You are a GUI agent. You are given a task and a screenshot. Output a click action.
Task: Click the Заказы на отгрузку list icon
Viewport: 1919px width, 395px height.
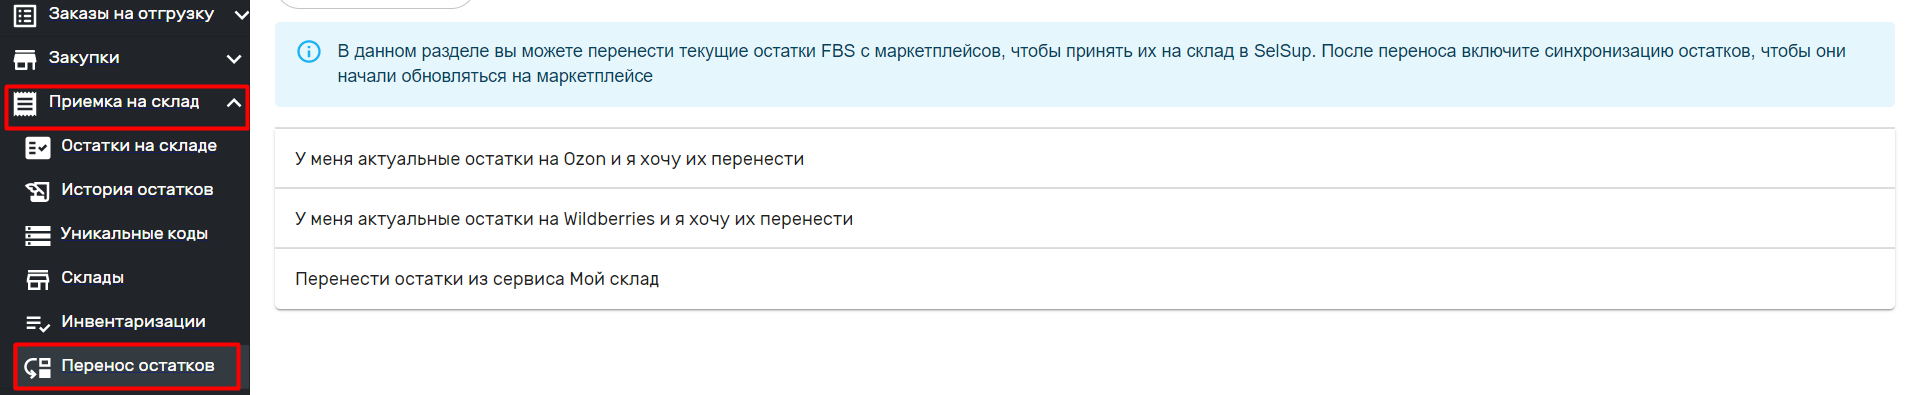click(x=25, y=15)
